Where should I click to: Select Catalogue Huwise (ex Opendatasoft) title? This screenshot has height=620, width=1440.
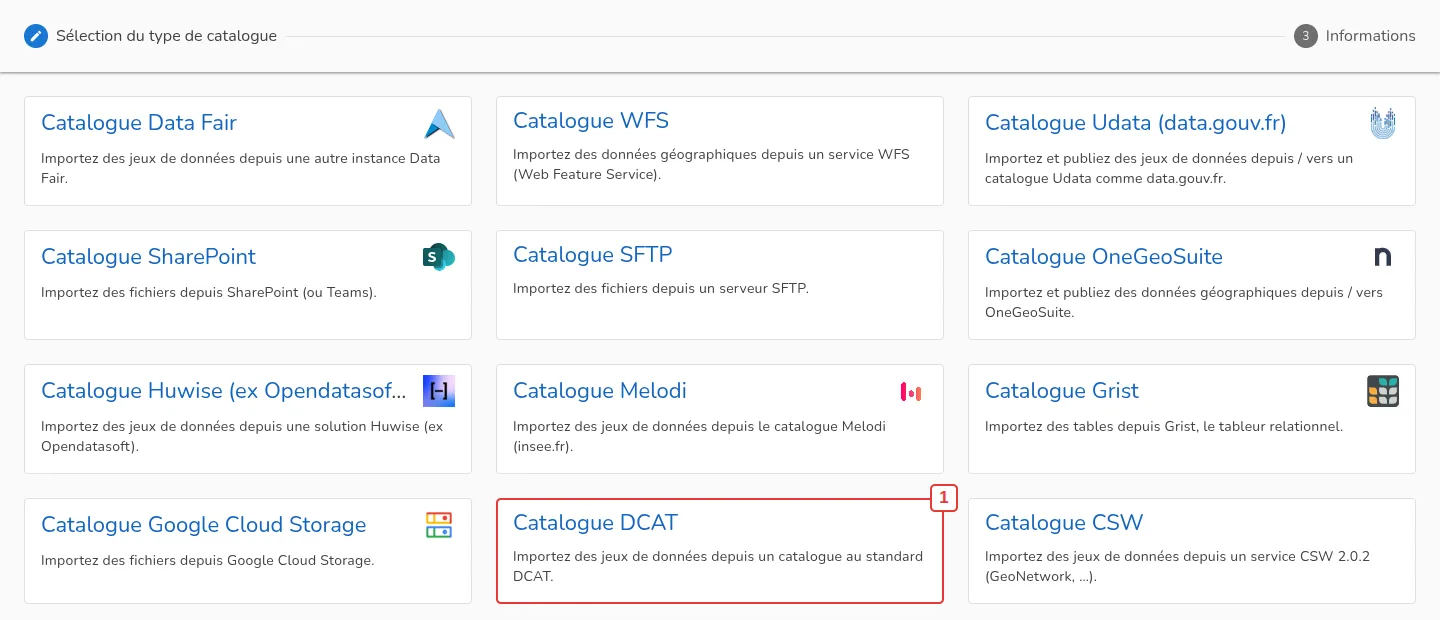tap(224, 391)
